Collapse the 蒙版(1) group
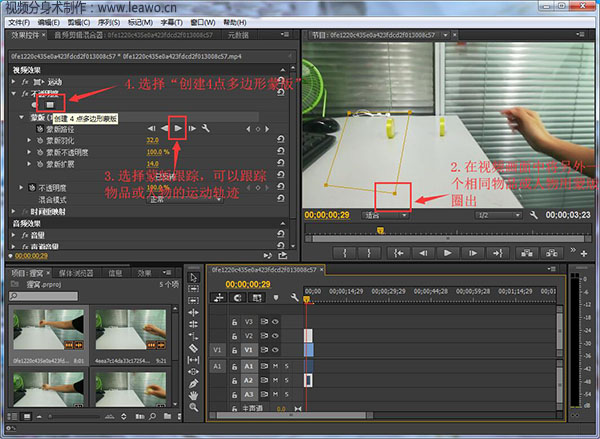Viewport: 600px width, 439px height. [x=21, y=118]
